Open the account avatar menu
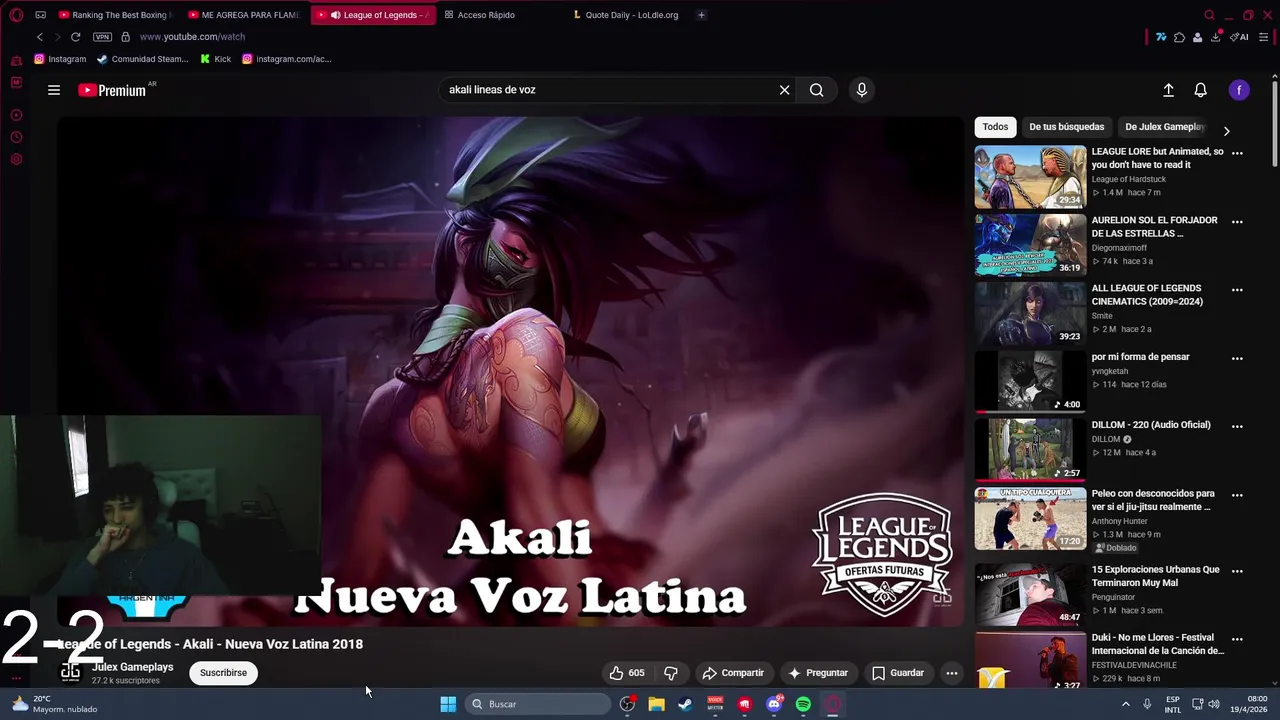1280x720 pixels. coord(1240,90)
